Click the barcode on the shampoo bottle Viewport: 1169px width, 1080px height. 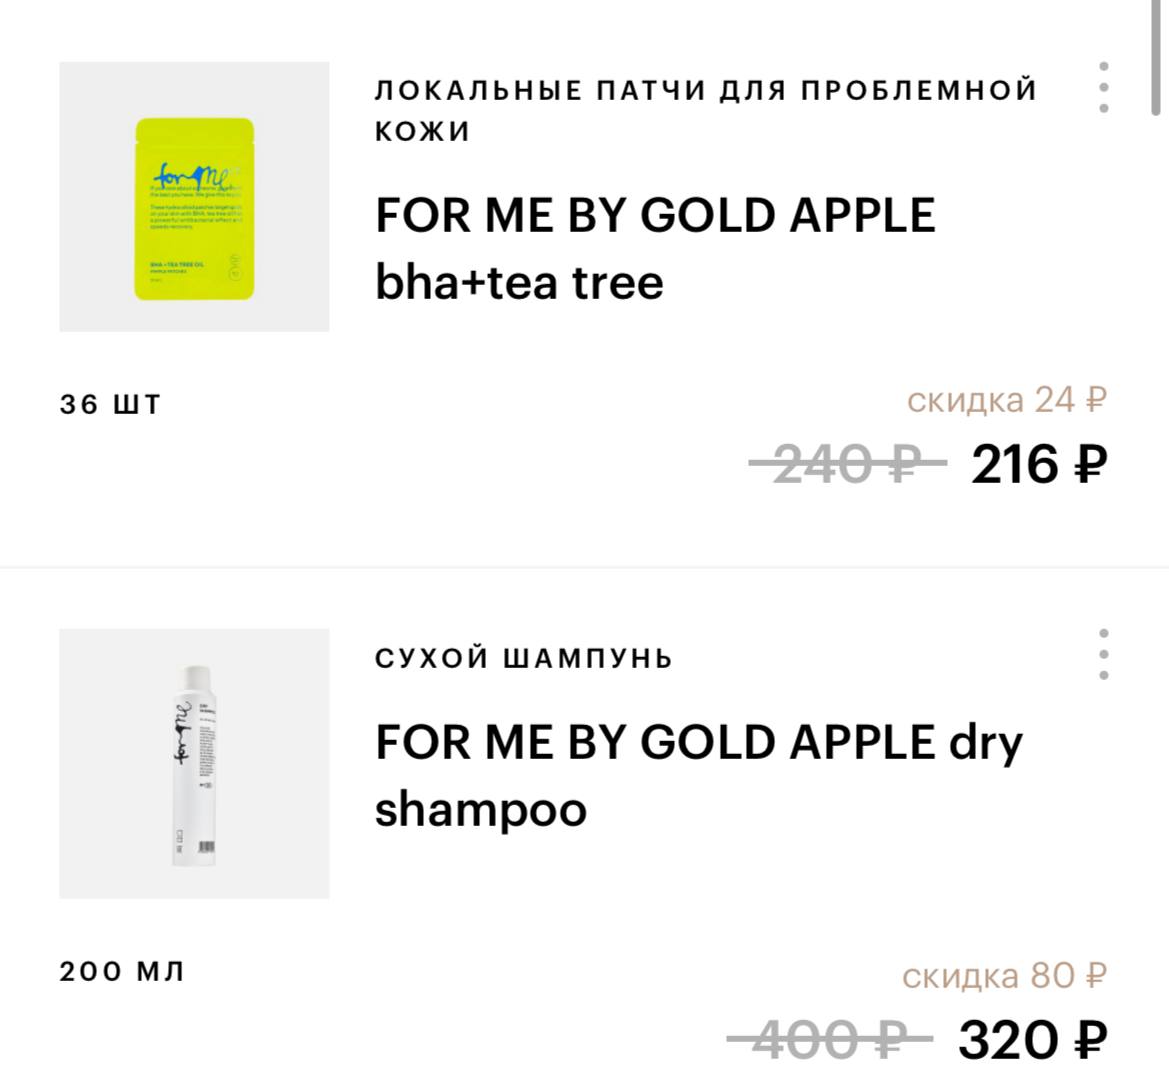click(207, 846)
